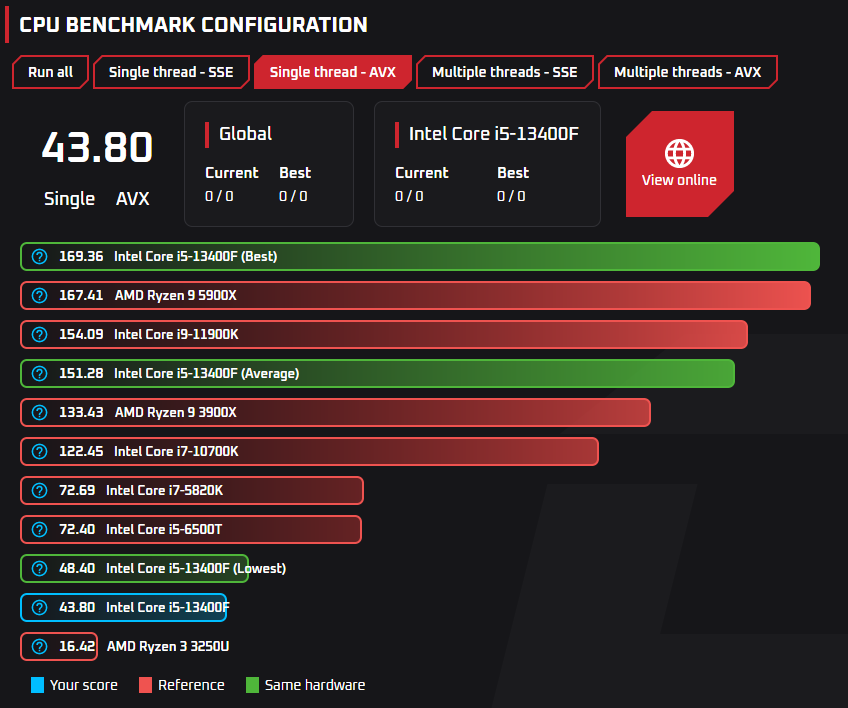Click the AMD Ryzen 9 3900X label
Image resolution: width=848 pixels, height=708 pixels.
pyautogui.click(x=176, y=412)
